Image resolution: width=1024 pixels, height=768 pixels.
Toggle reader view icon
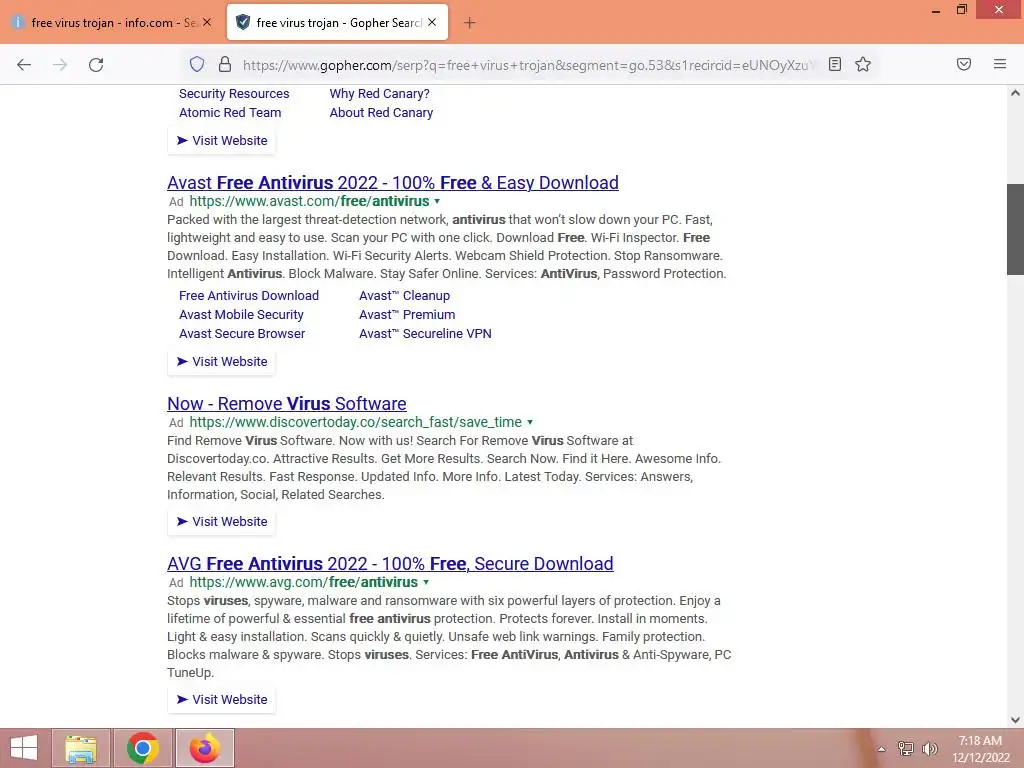point(835,64)
